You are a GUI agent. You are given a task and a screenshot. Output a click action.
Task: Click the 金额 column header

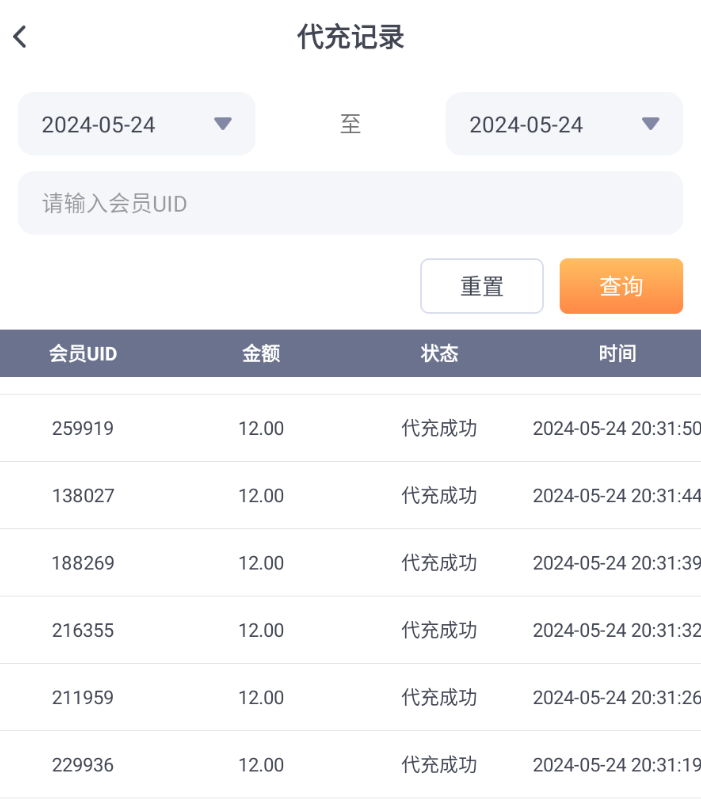tap(261, 353)
